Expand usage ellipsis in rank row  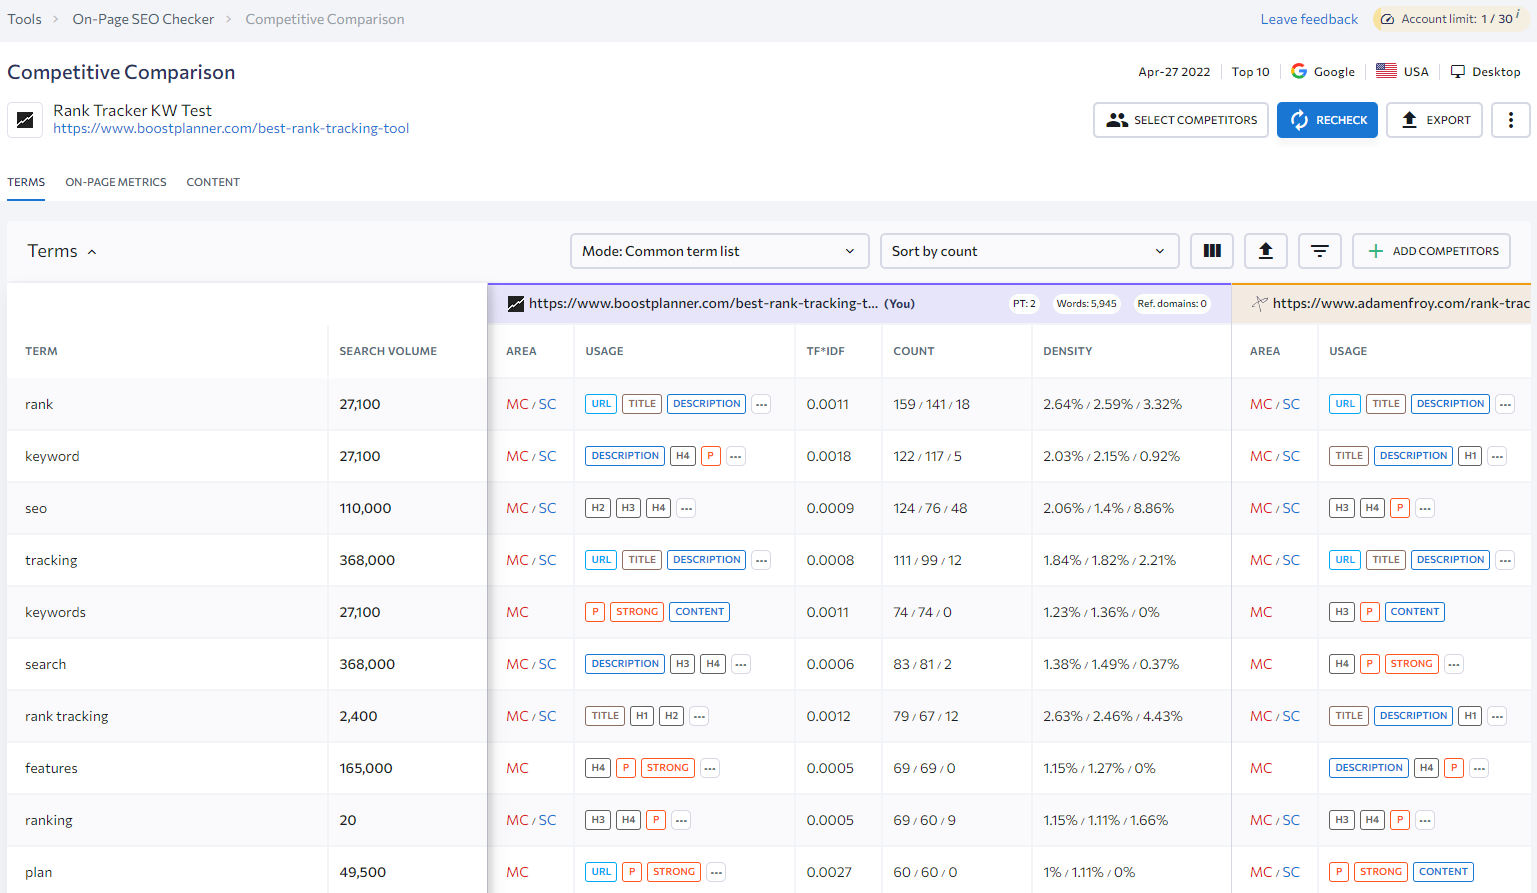tap(762, 404)
